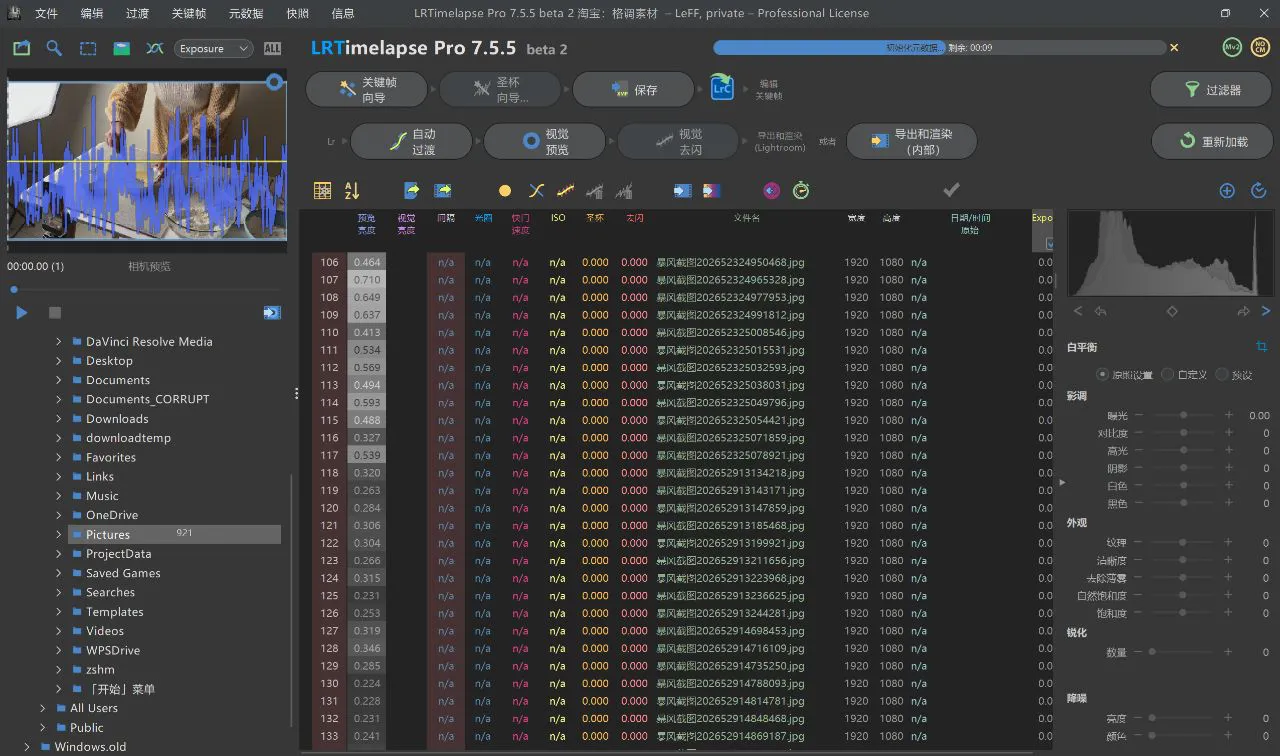Click the 保存 button
The image size is (1280, 756).
click(633, 89)
